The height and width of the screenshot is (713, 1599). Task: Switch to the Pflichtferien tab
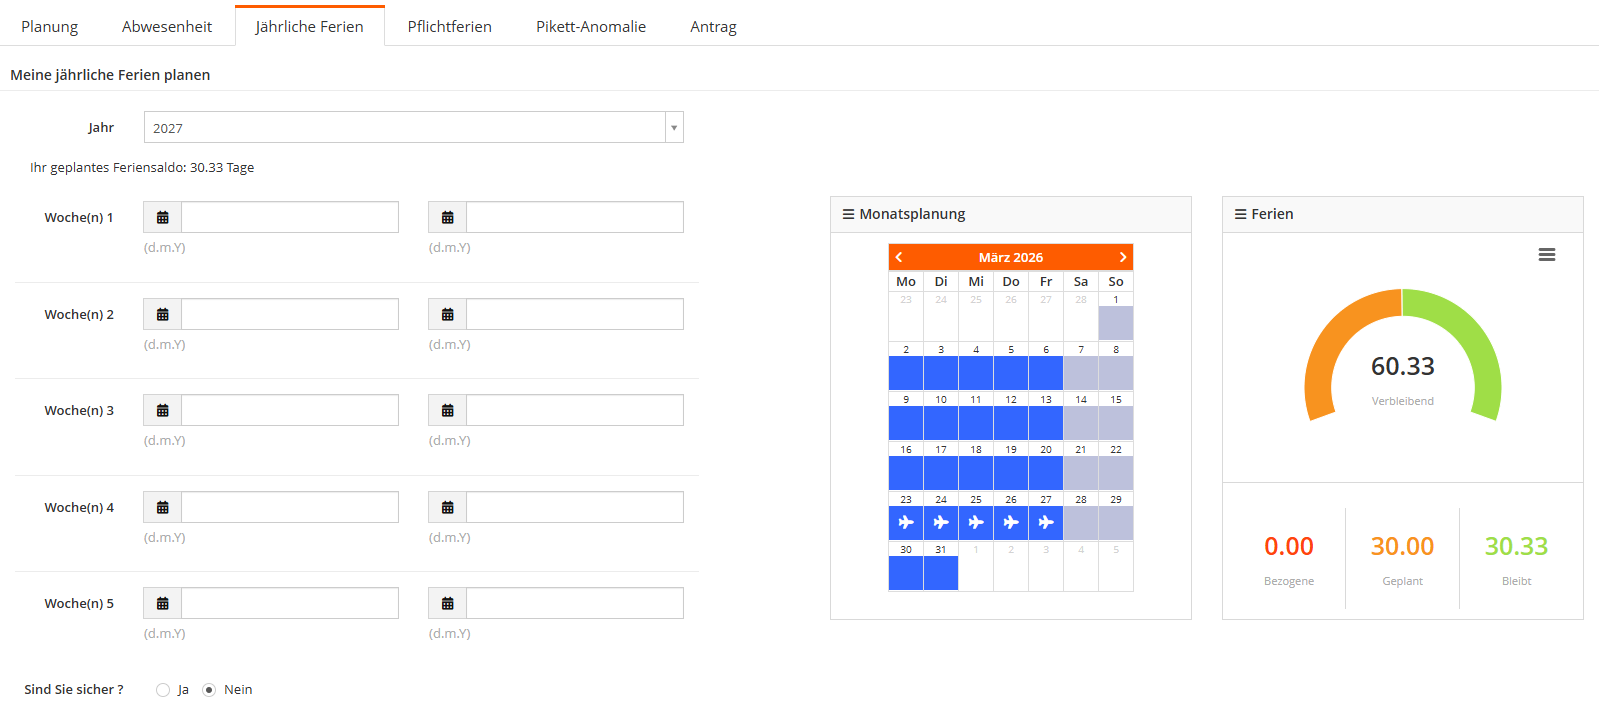pos(449,27)
